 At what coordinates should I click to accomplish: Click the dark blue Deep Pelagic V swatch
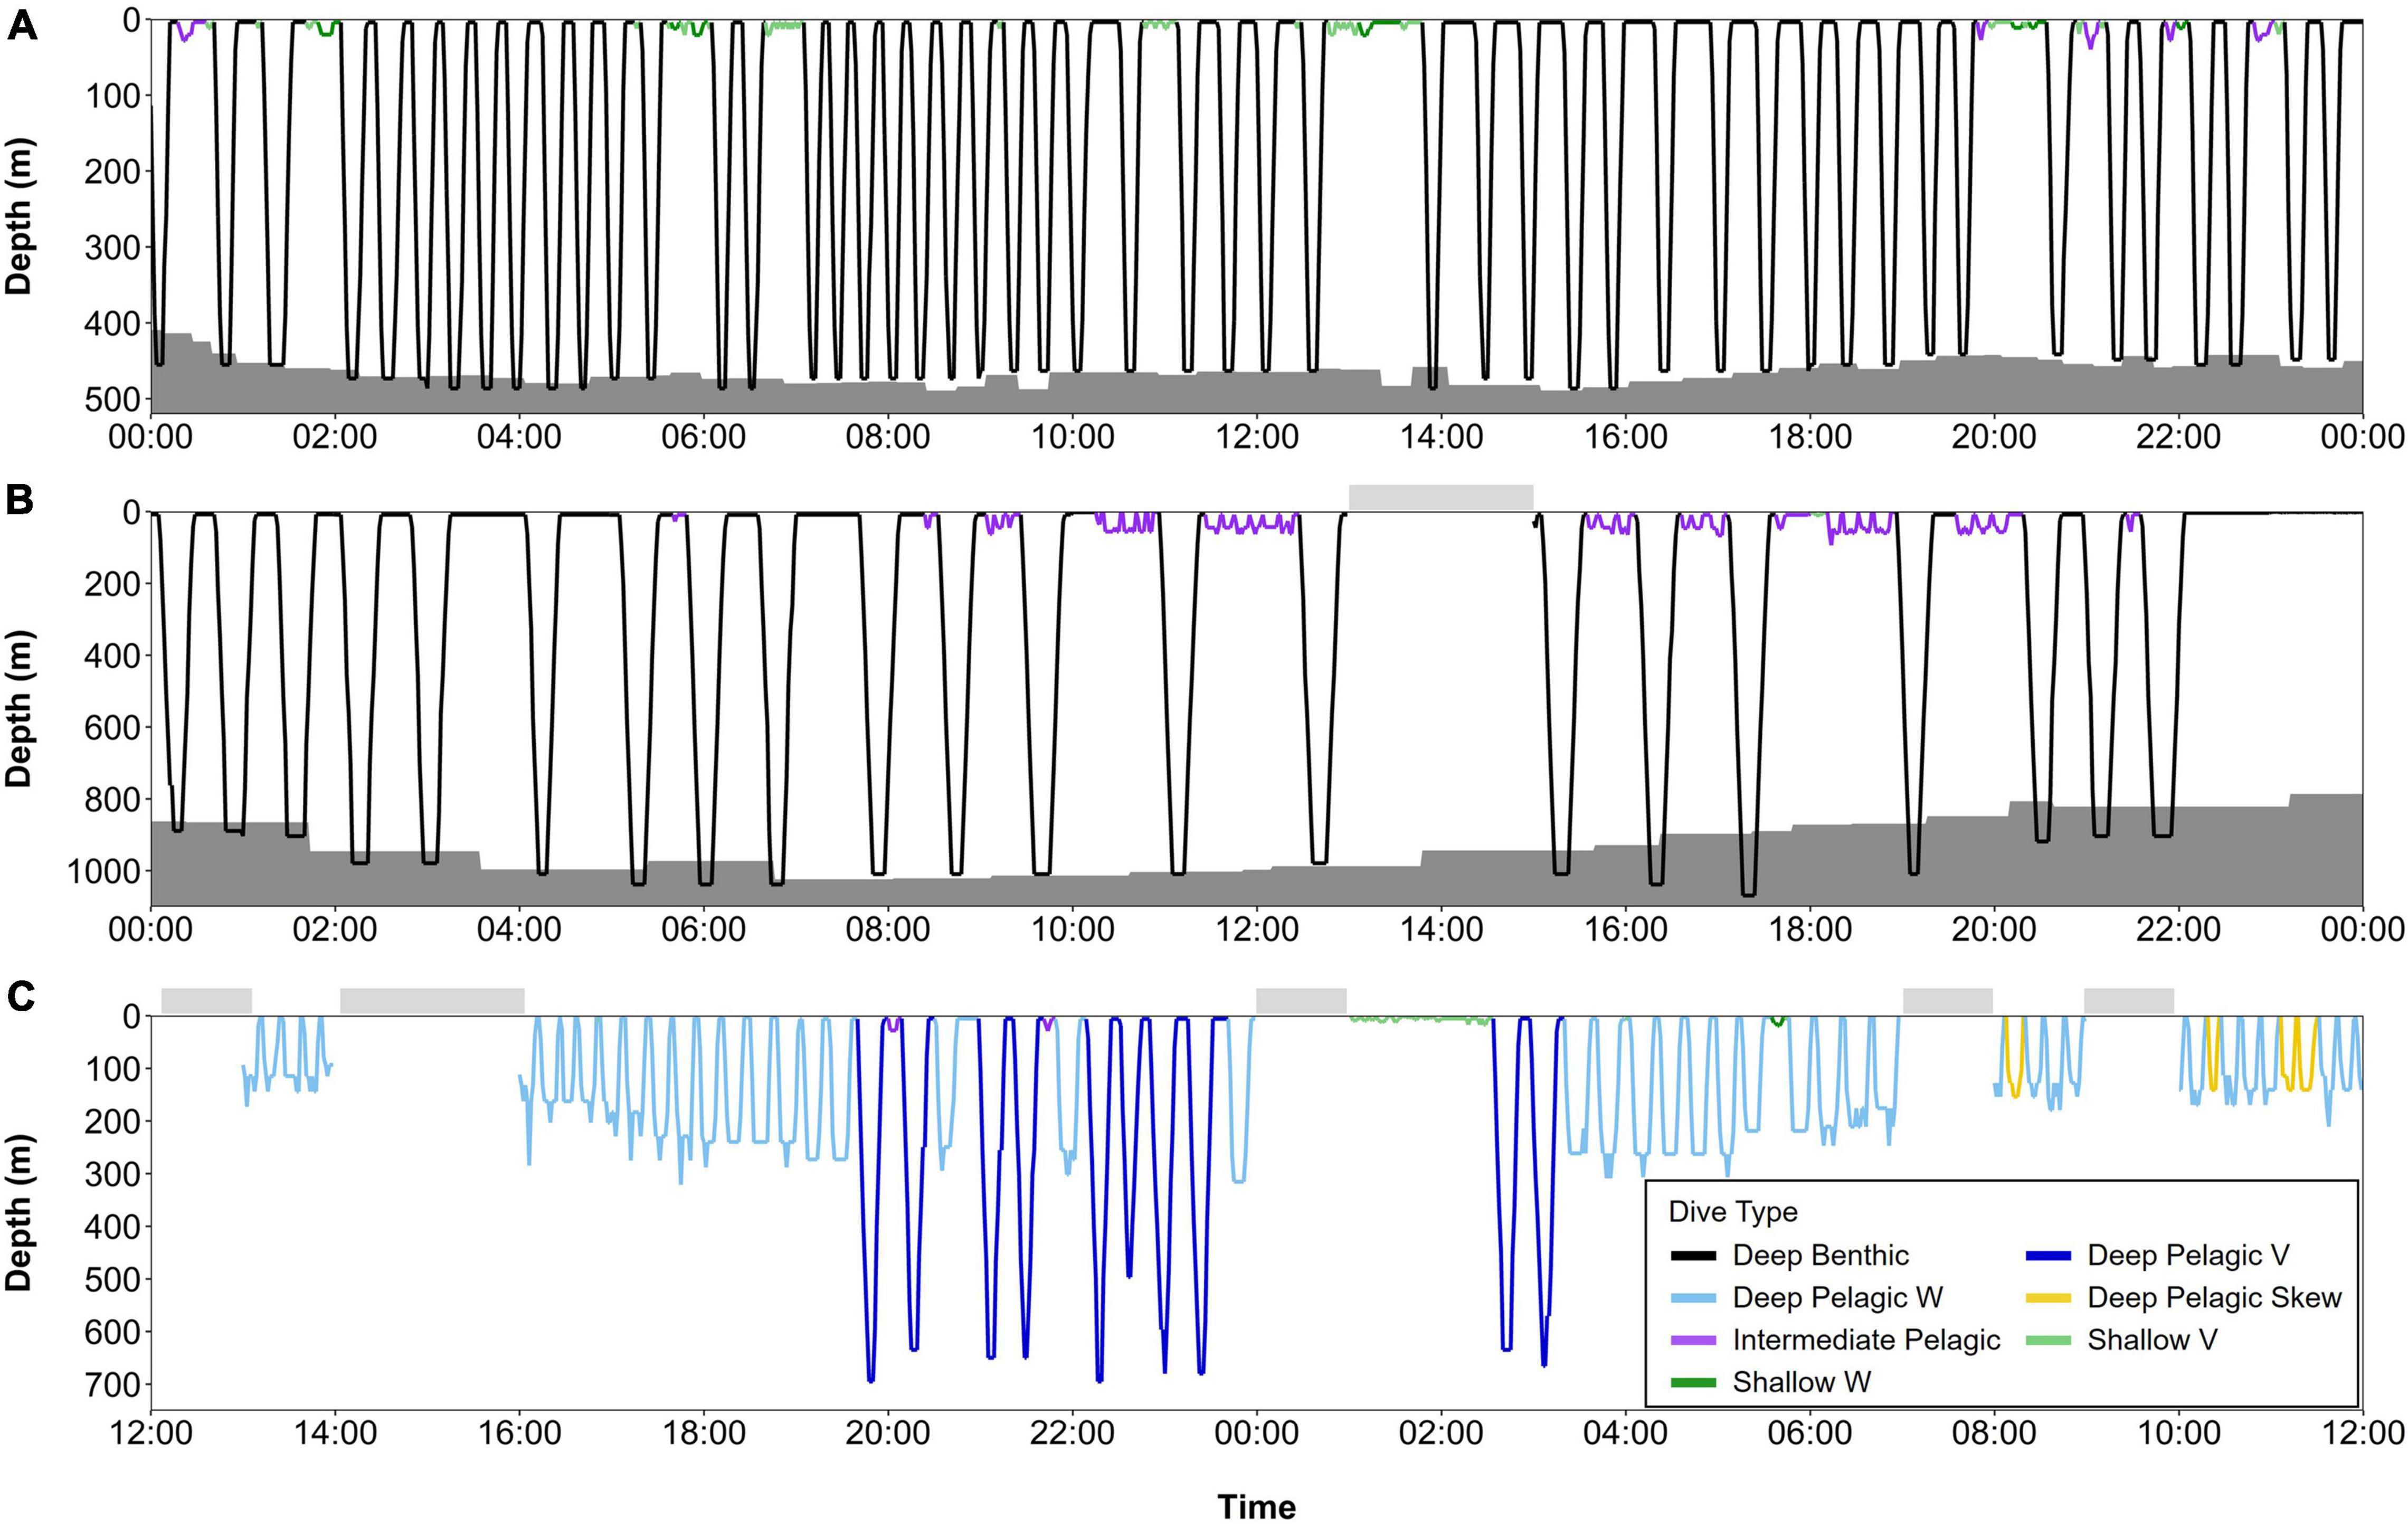point(2047,1255)
